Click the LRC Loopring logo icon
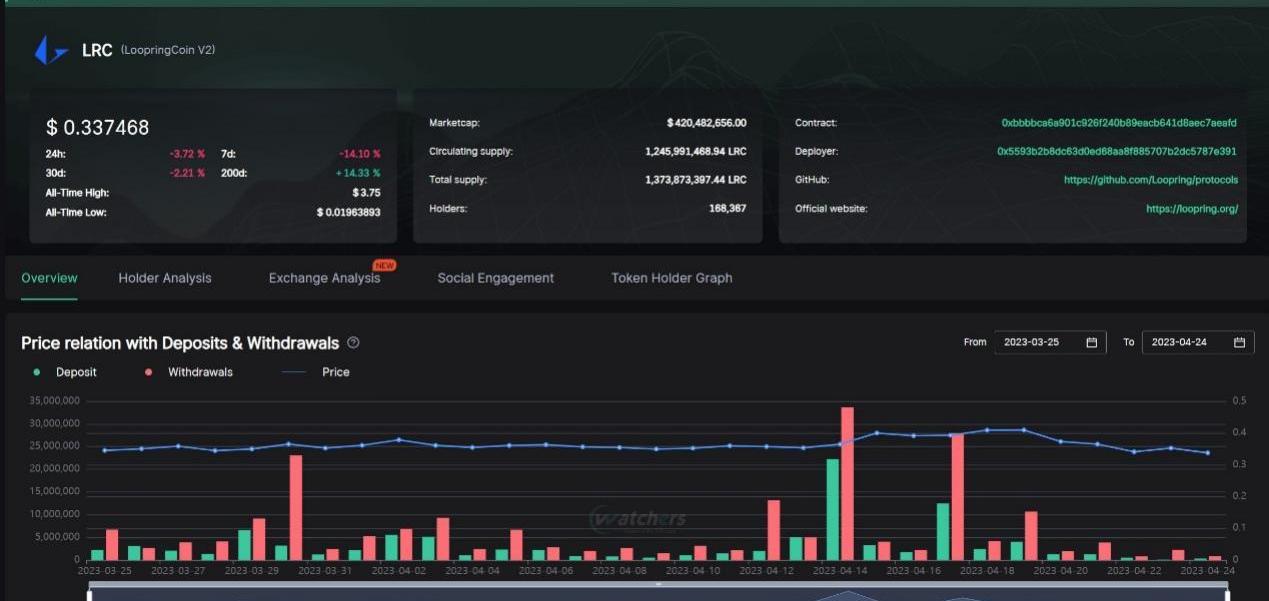The width and height of the screenshot is (1269, 601). 50,50
